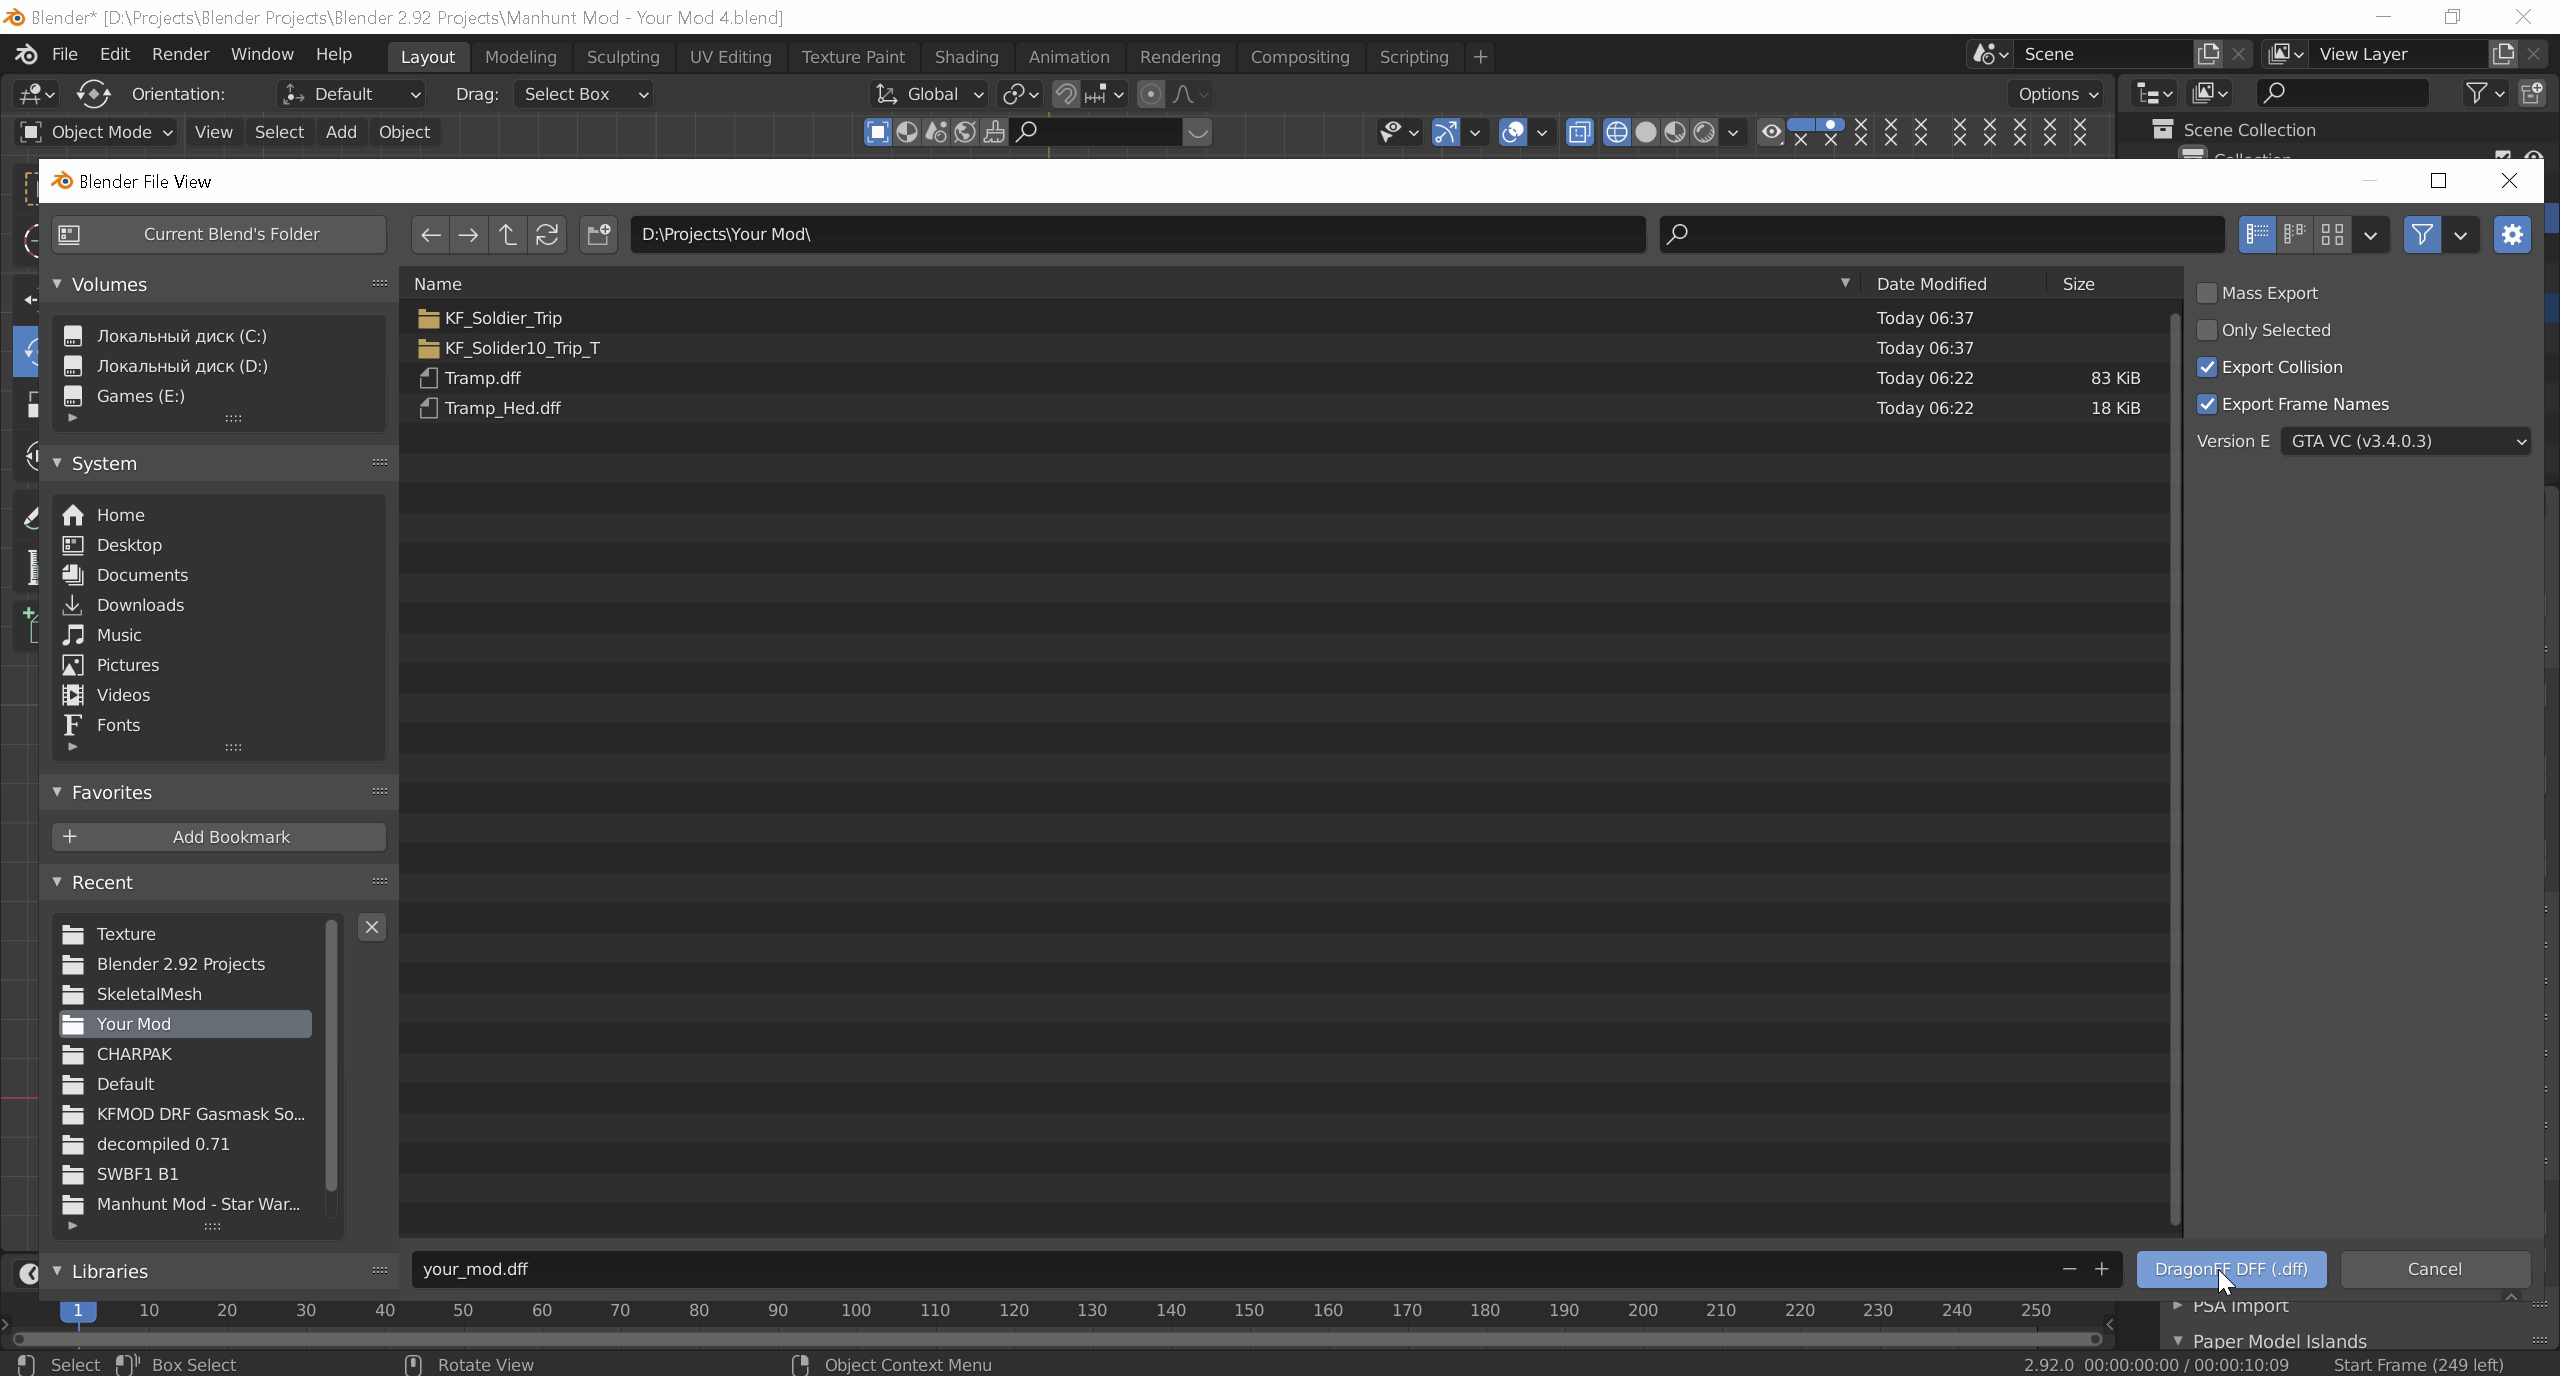
Task: Go to the parent directory arrow
Action: tap(508, 235)
